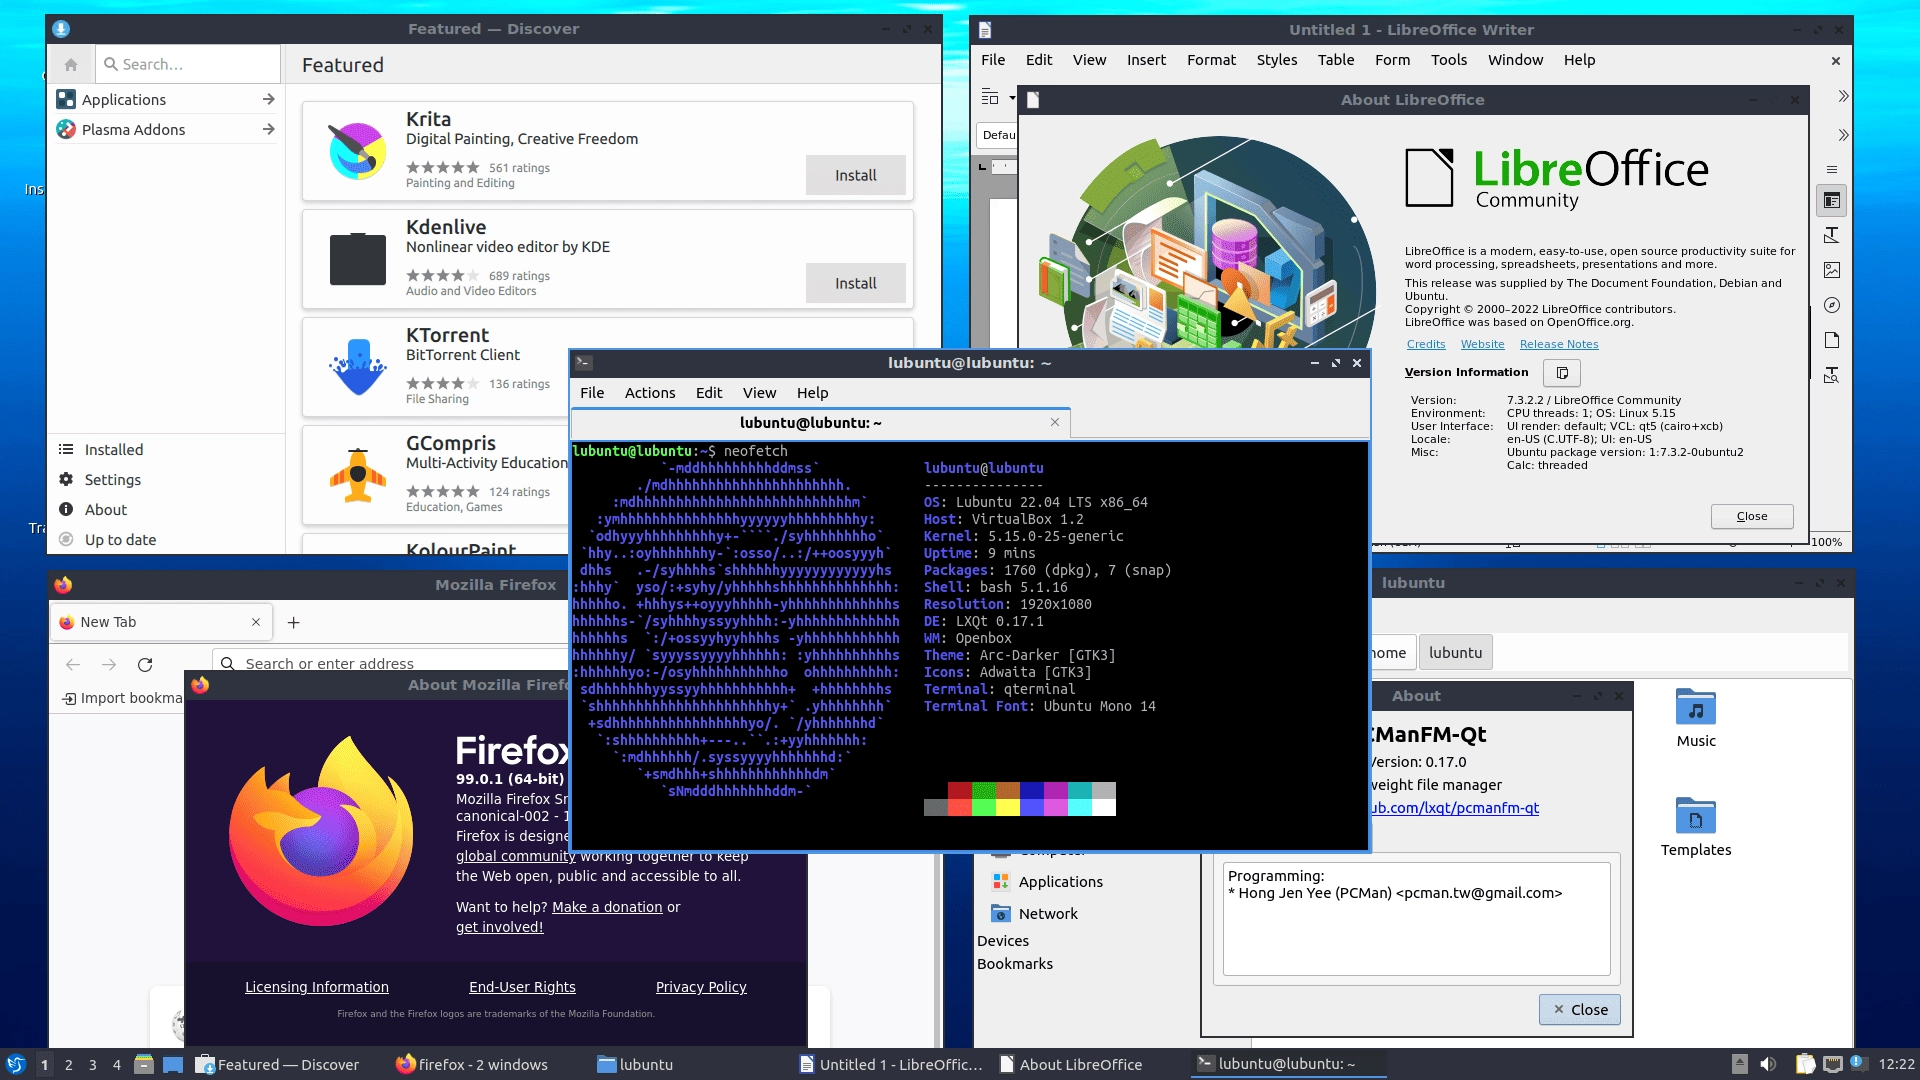This screenshot has height=1080, width=1920.
Task: Close the qterminal tab lubuntu@lubuntu
Action: tap(1055, 423)
